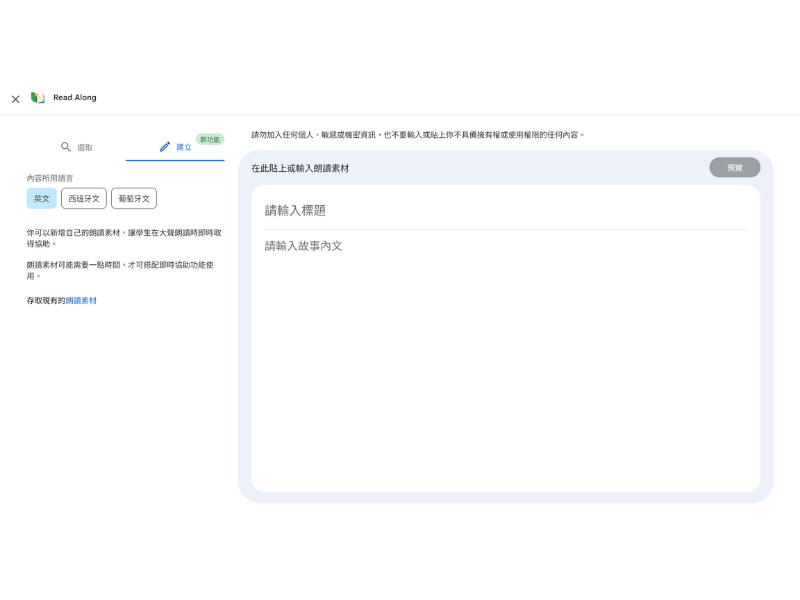Click the Read Along title text

(75, 98)
